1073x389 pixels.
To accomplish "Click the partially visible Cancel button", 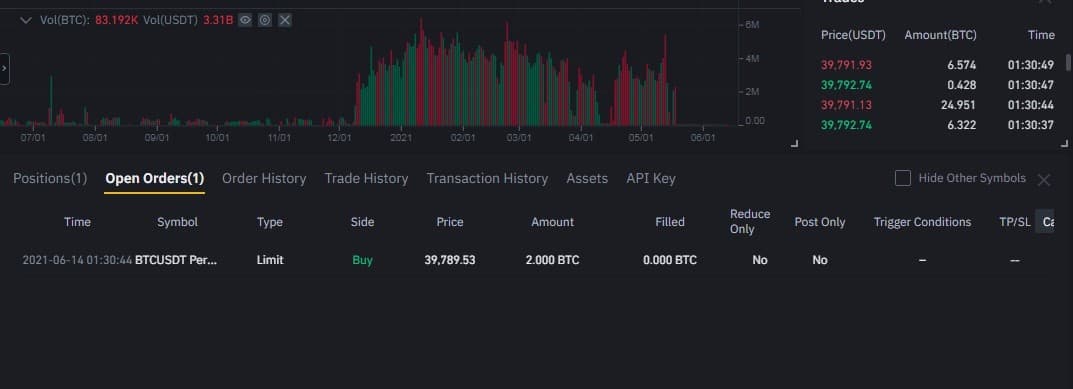I will click(x=1044, y=221).
